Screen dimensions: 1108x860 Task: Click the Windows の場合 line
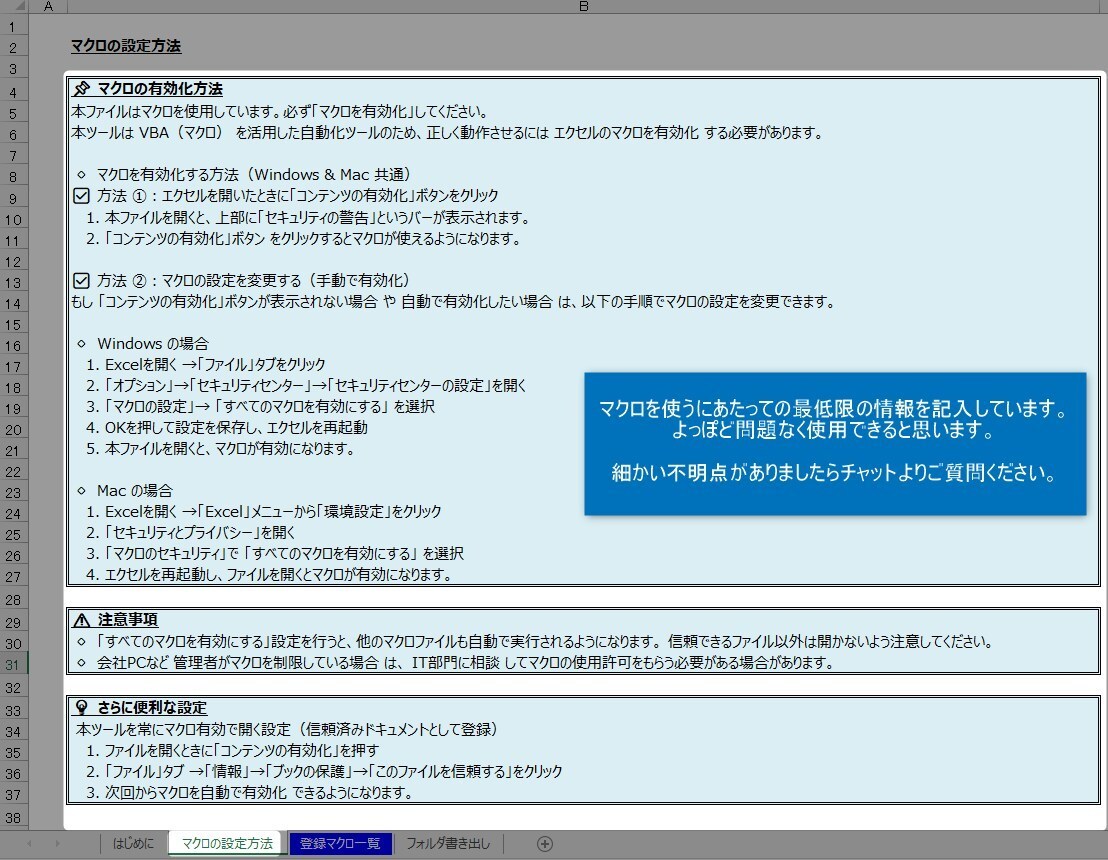pyautogui.click(x=153, y=343)
